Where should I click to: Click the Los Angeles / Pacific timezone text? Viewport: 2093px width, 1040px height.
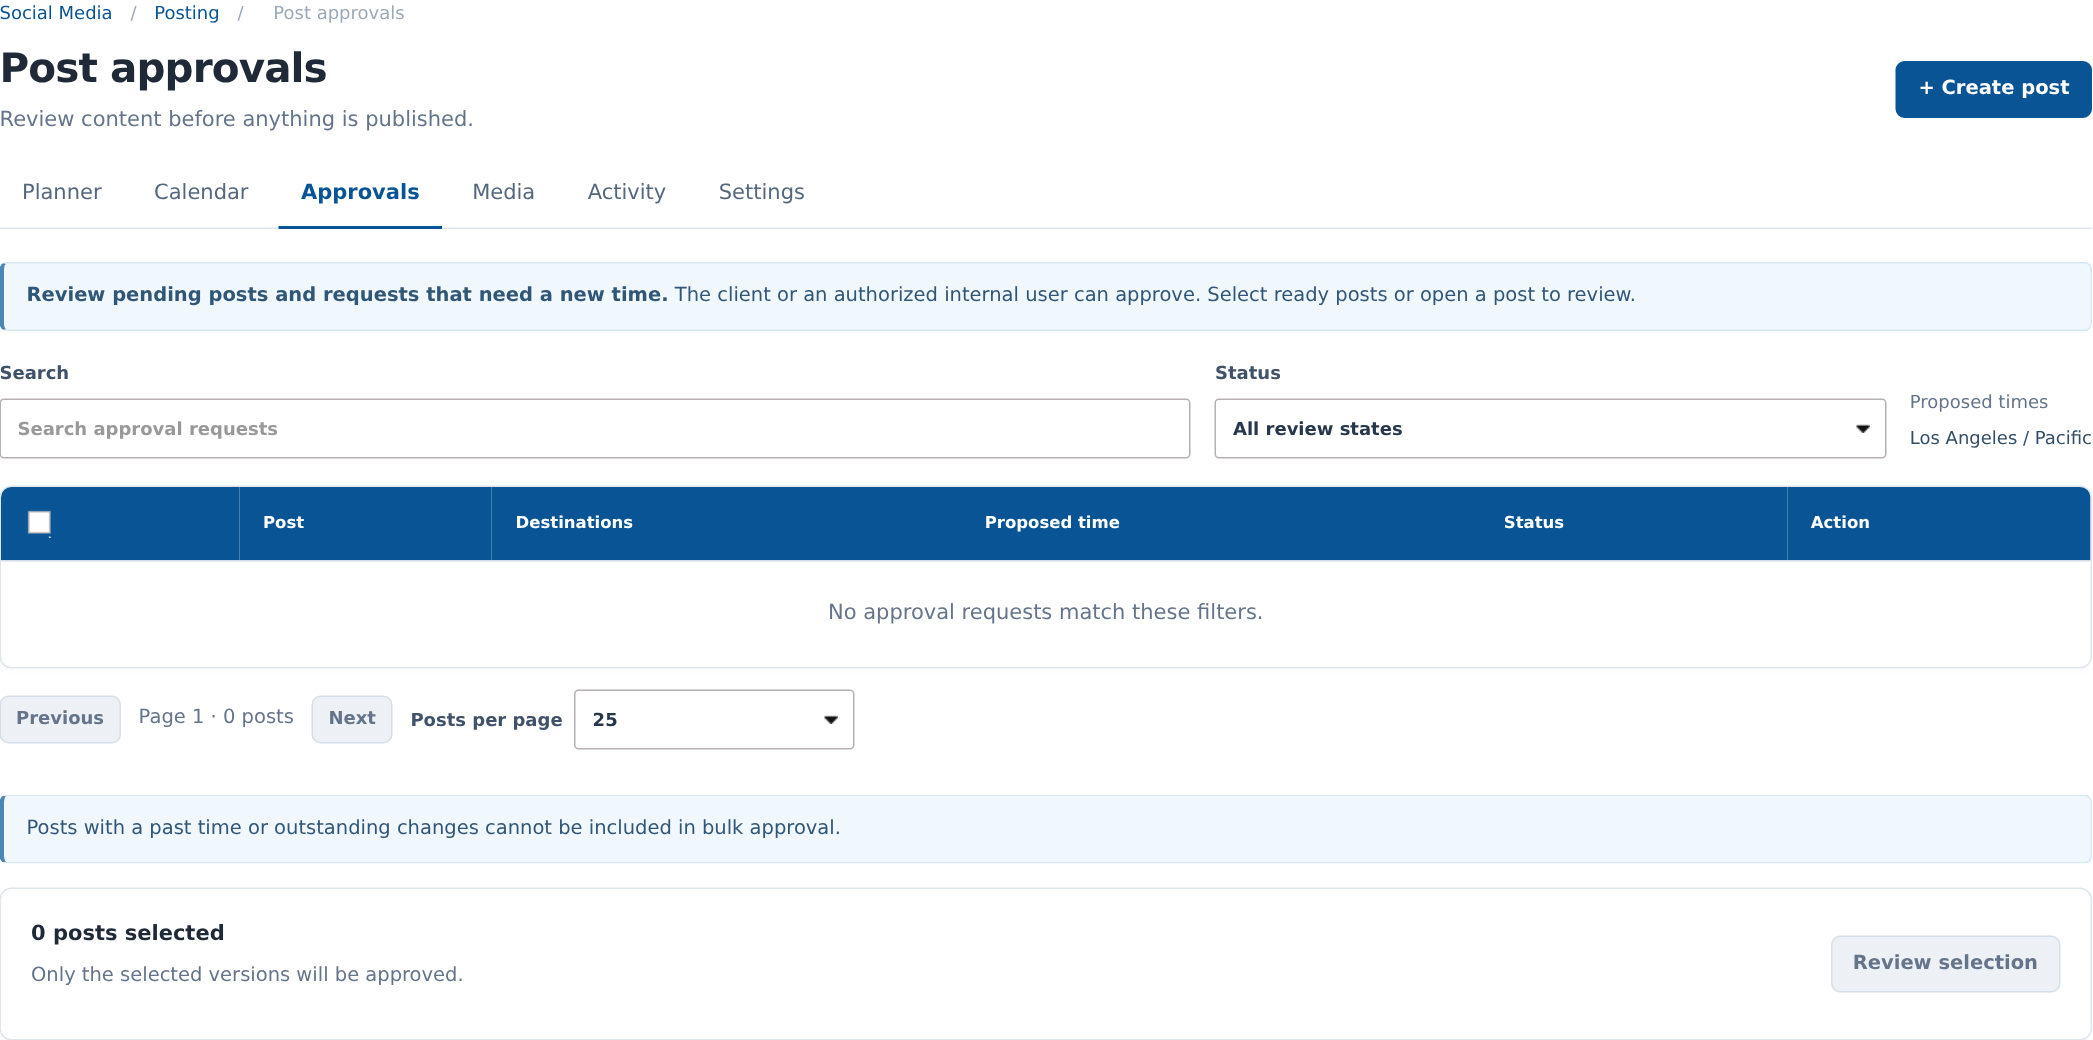coord(2000,438)
